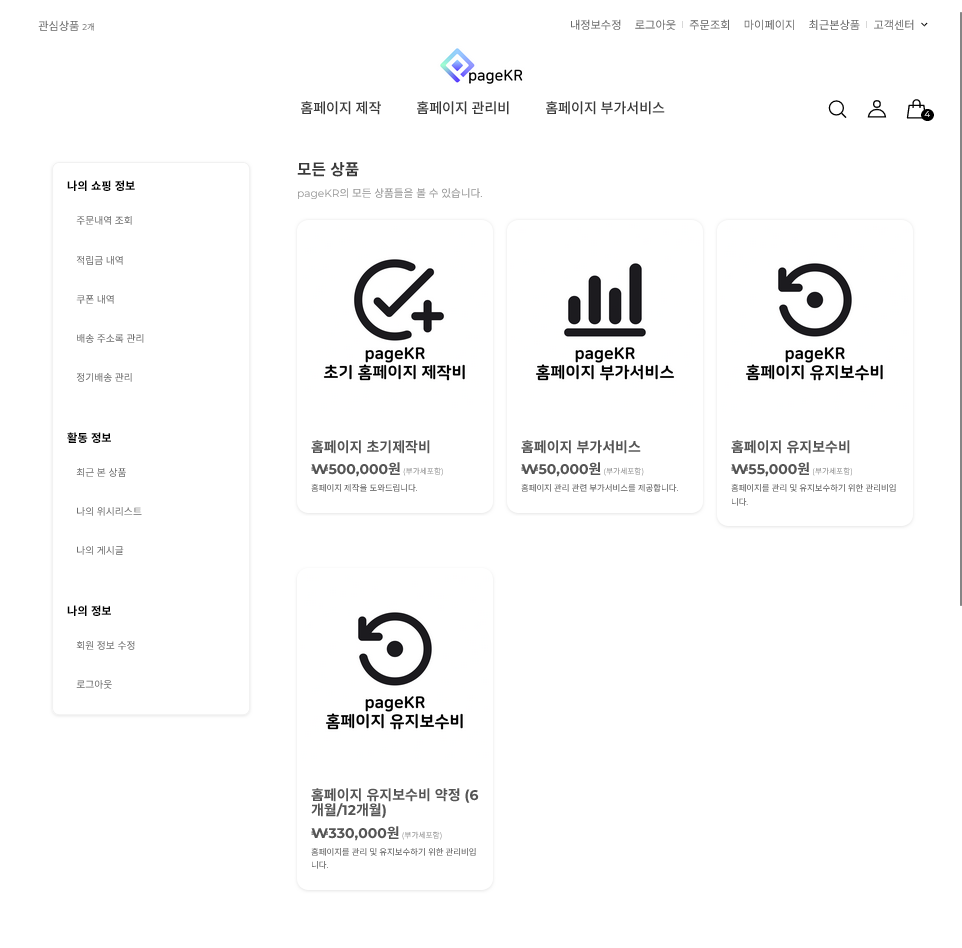Click the 고객센터 link text
This screenshot has width=962, height=948.
(x=893, y=25)
